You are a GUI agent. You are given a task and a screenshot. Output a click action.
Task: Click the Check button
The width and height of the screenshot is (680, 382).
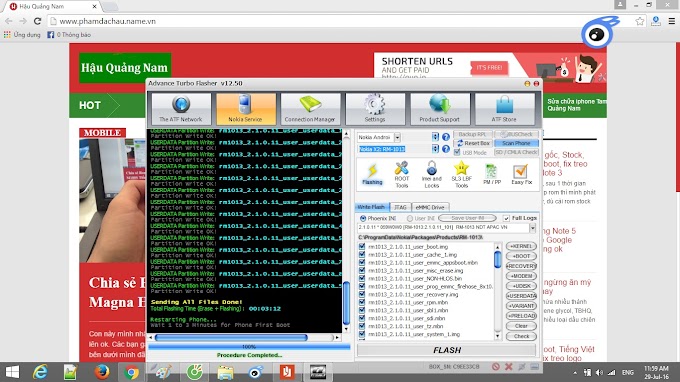(521, 336)
